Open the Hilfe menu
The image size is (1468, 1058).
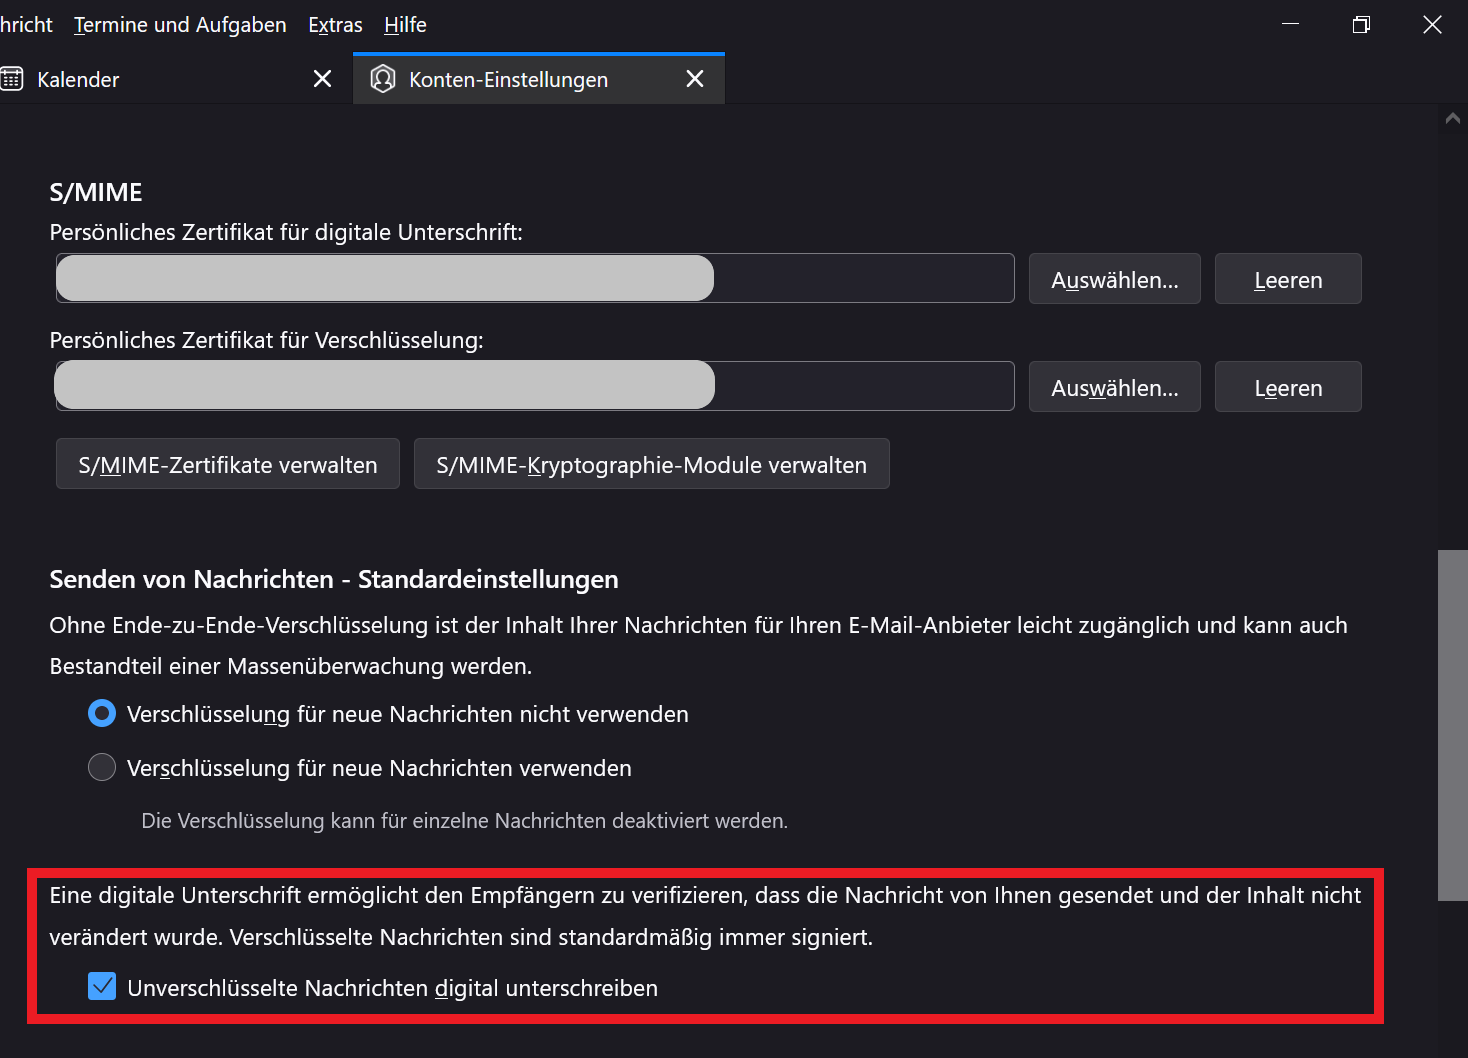pyautogui.click(x=405, y=25)
